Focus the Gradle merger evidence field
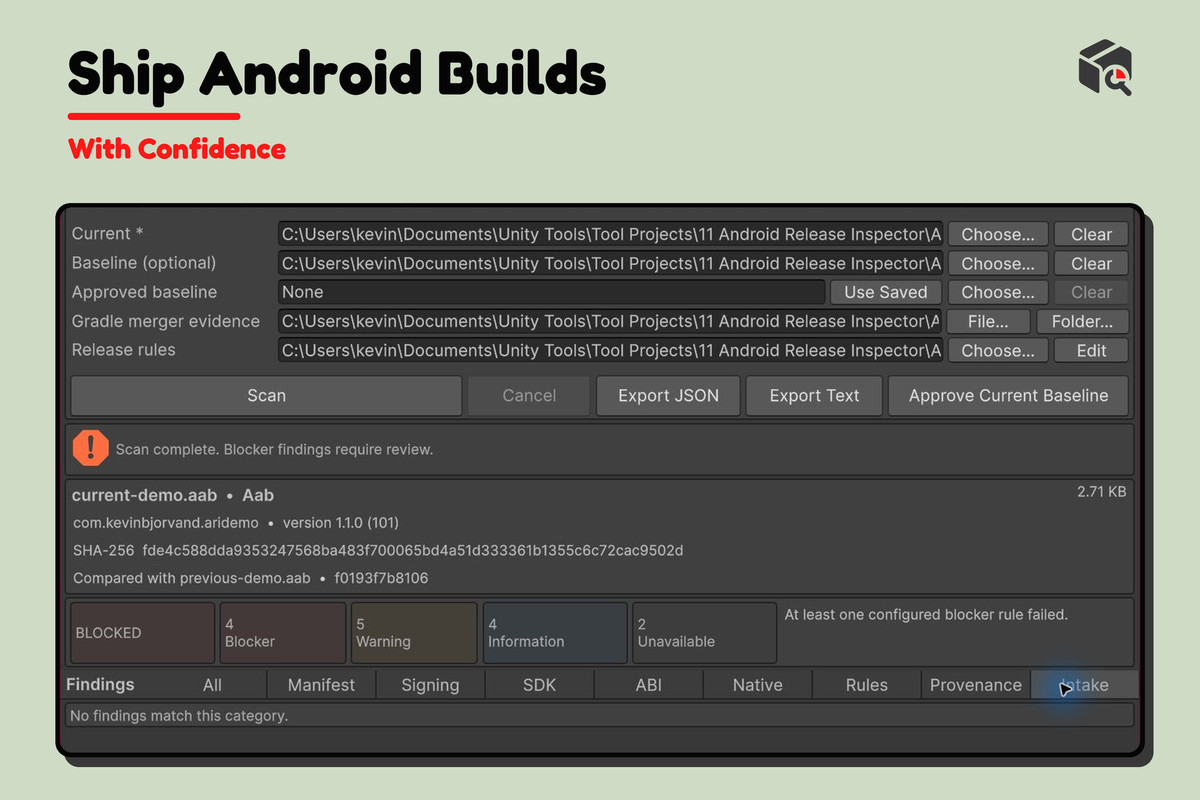 [x=610, y=321]
